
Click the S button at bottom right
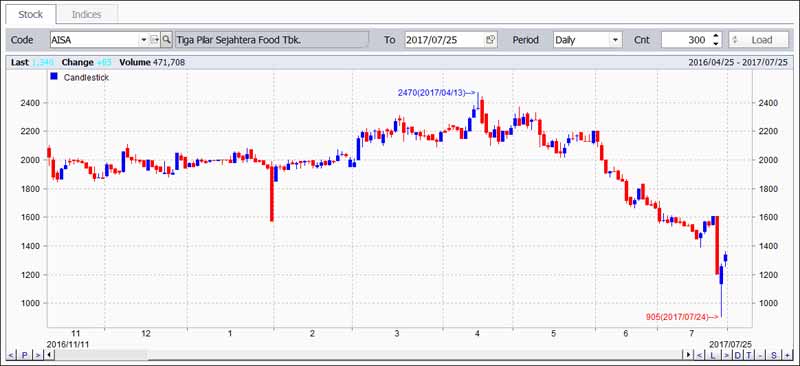(x=774, y=355)
